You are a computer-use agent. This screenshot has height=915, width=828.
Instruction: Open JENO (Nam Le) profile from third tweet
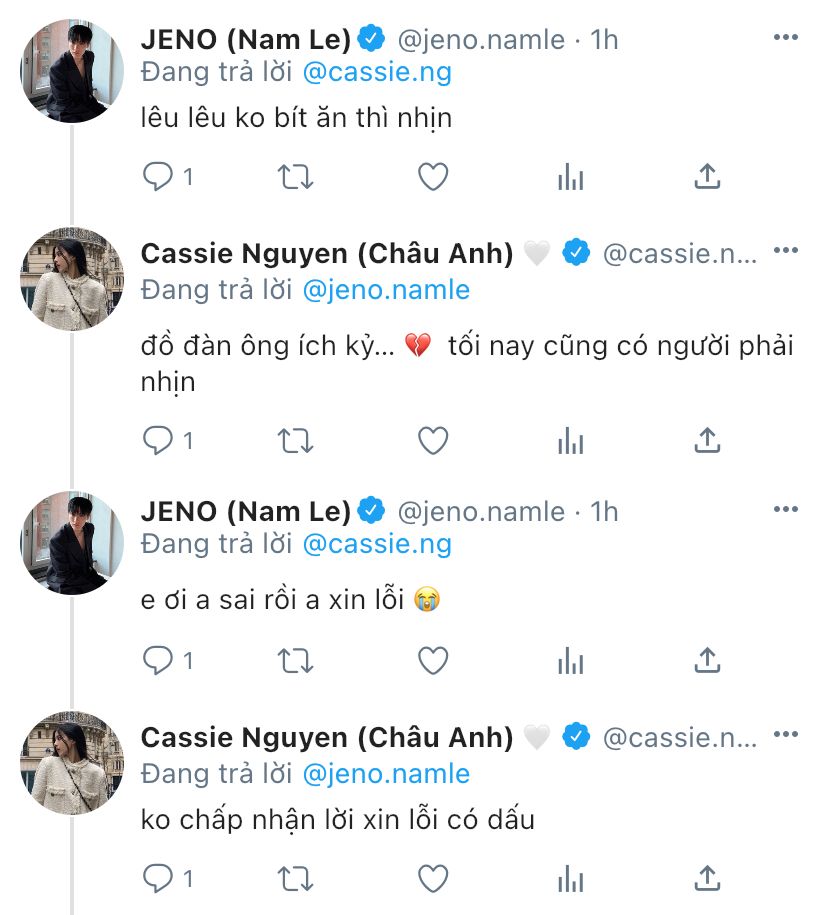[x=245, y=512]
